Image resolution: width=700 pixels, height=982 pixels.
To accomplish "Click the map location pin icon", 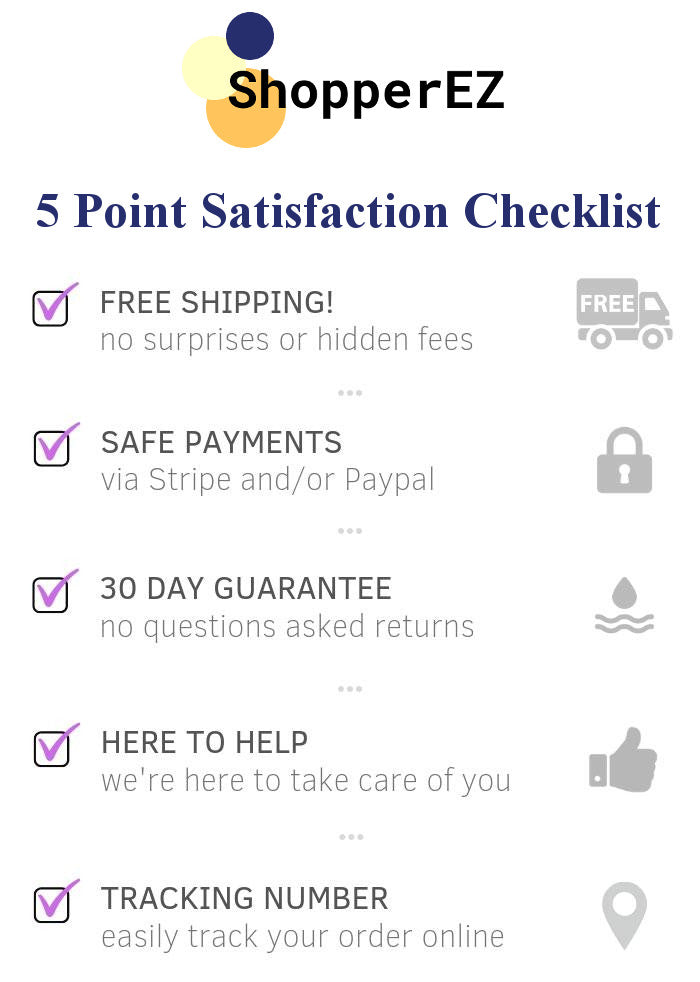I will 624,914.
